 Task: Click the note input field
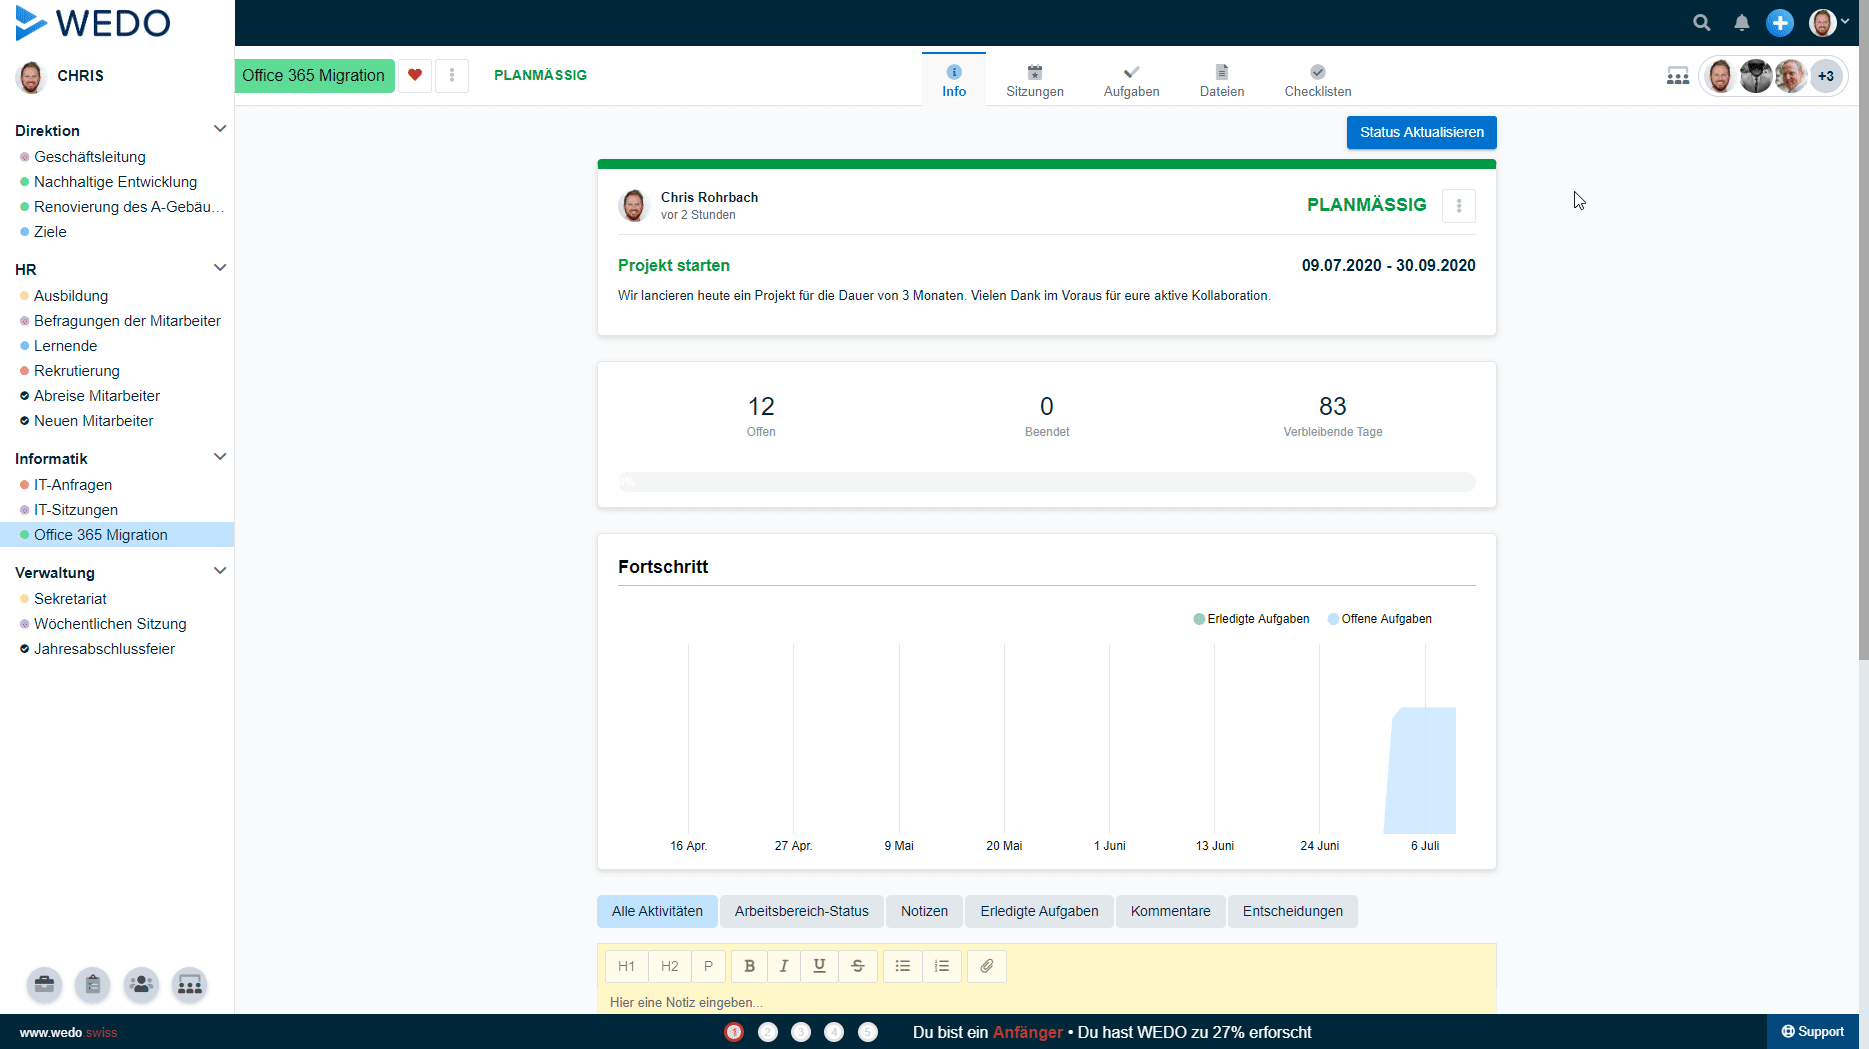tap(1047, 1002)
